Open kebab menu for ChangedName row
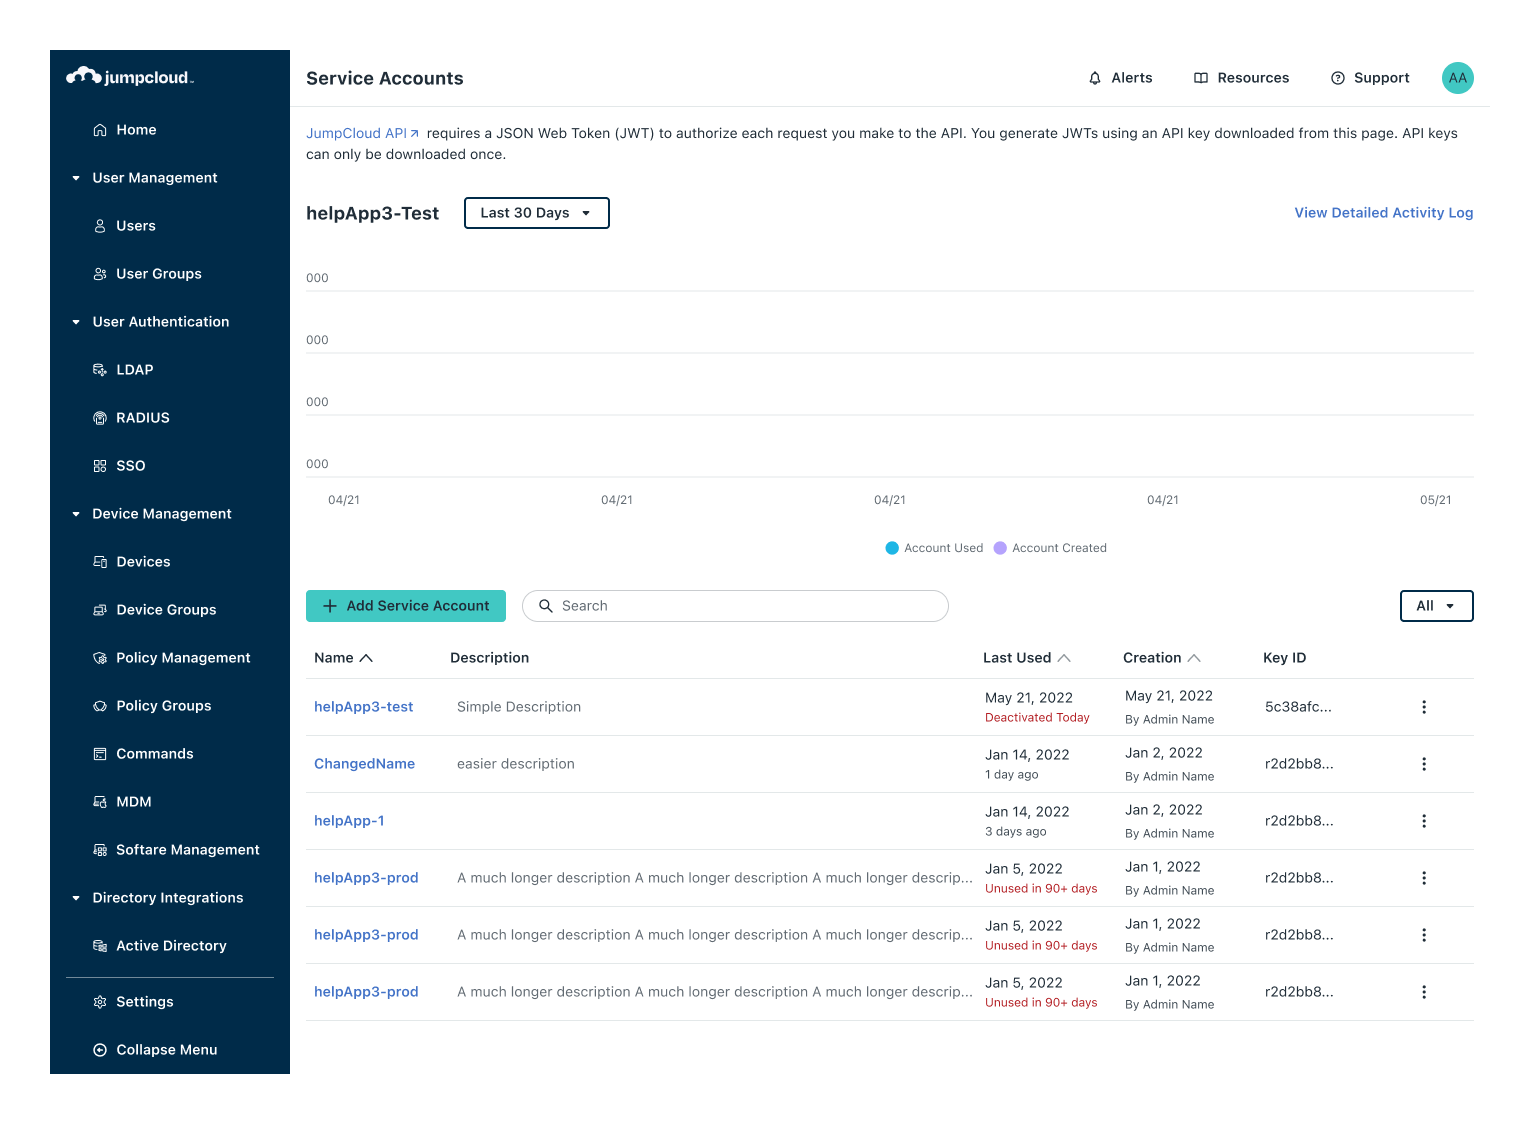 point(1424,764)
